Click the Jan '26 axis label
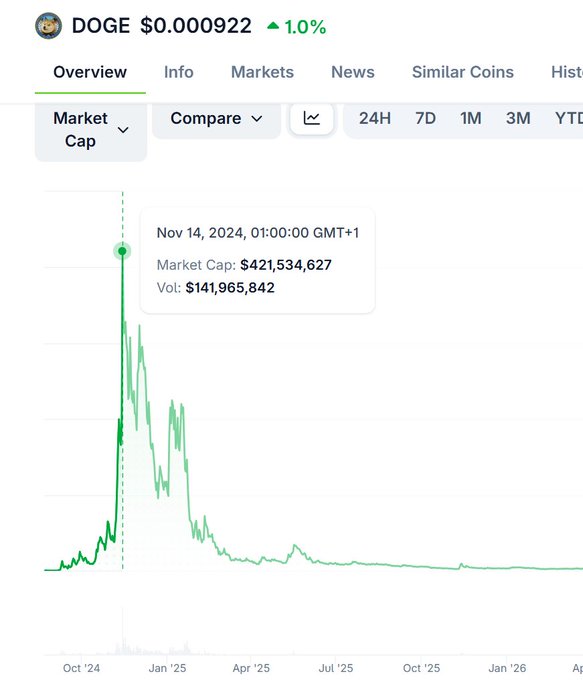Viewport: 583px width, 680px height. coord(507,668)
